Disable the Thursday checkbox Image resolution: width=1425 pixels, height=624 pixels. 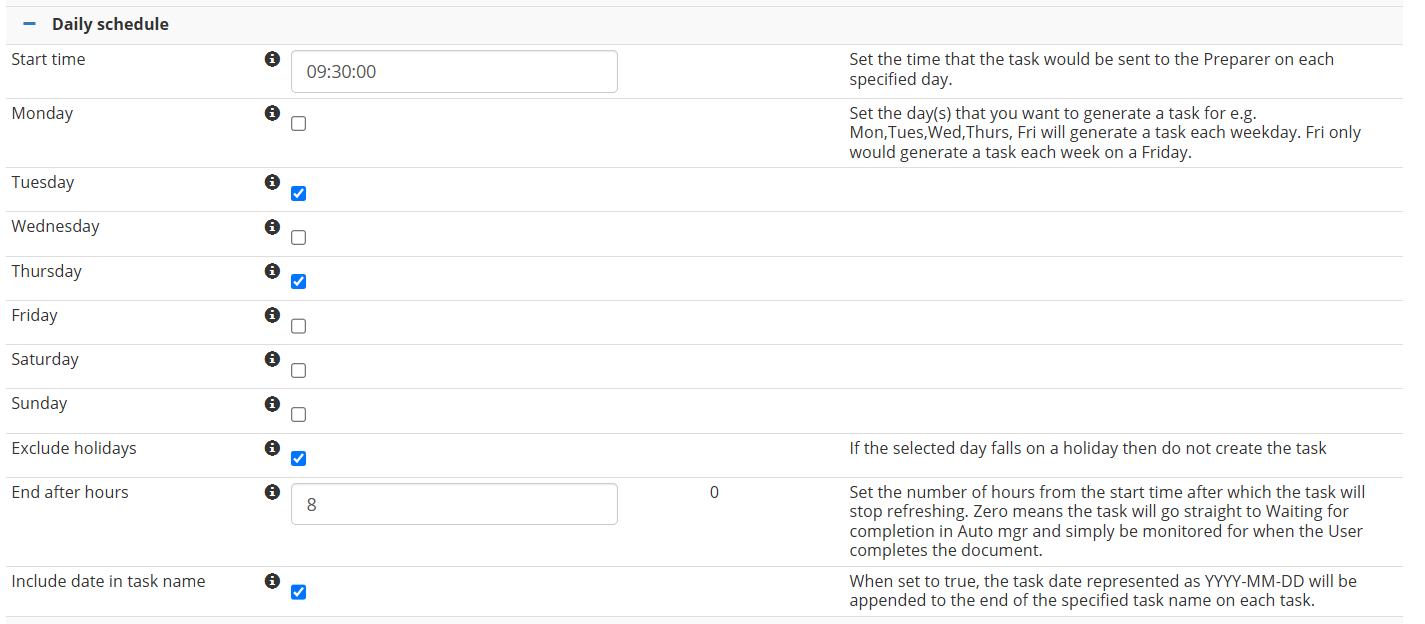[x=298, y=282]
